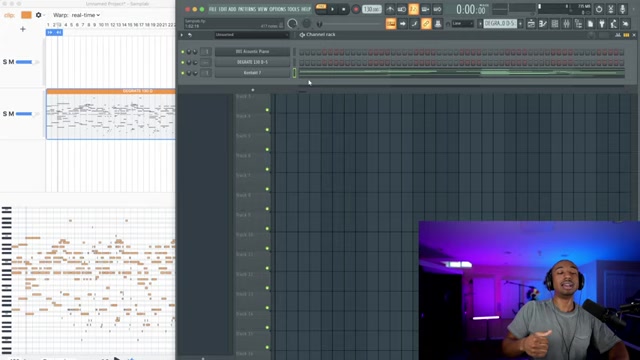Image resolution: width=640 pixels, height=360 pixels.
Task: Select the Kontakt 7 channel button
Action: pyautogui.click(x=252, y=73)
